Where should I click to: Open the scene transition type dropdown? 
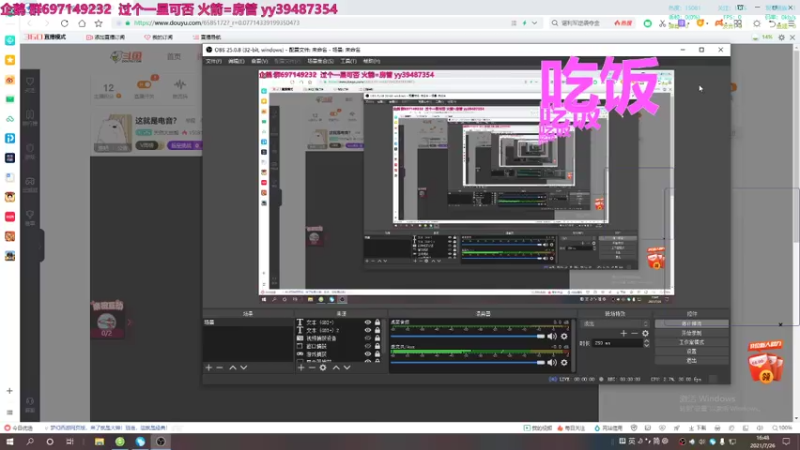616,324
